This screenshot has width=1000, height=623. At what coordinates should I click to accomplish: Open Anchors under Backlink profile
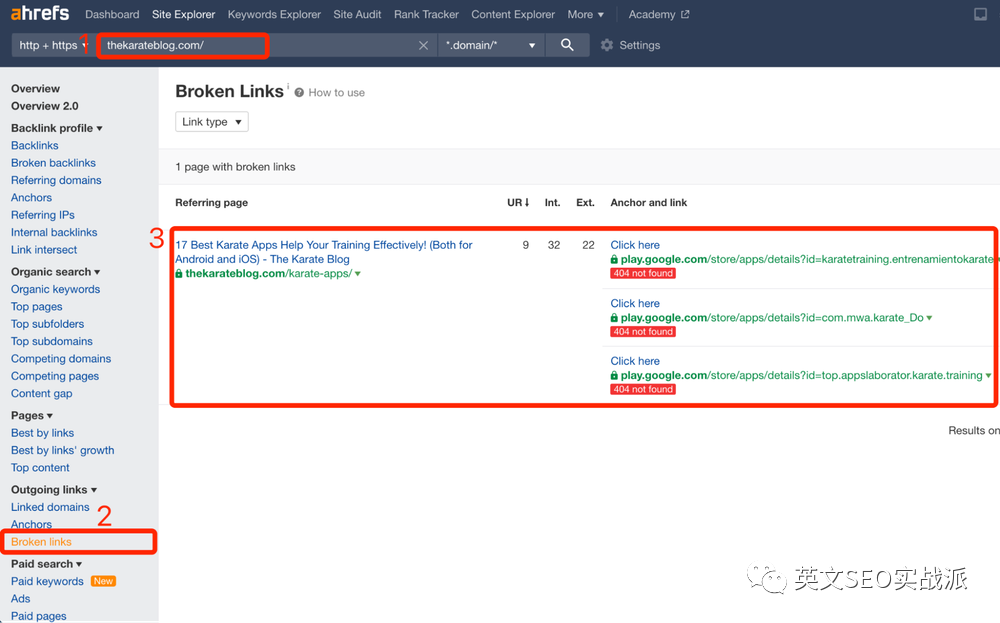(31, 198)
